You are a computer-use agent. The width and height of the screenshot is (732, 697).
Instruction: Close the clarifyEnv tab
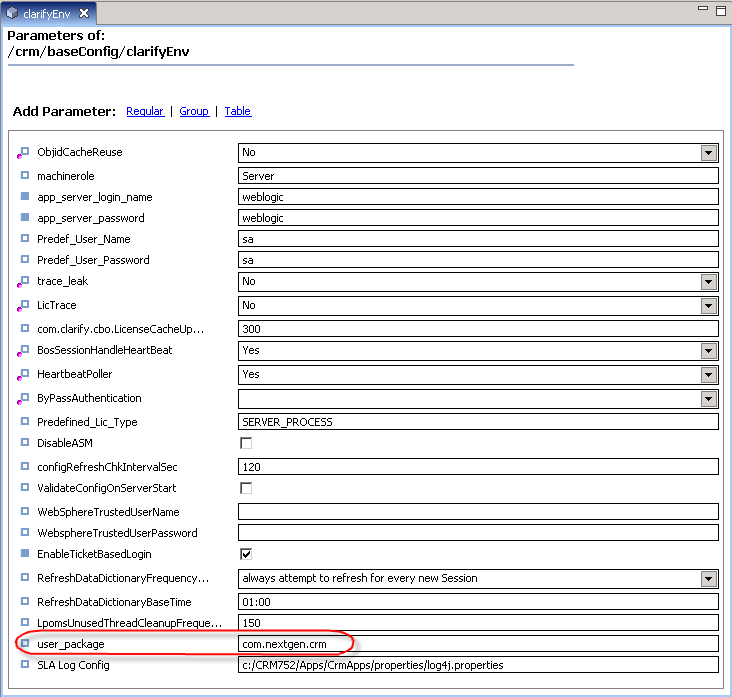[83, 14]
